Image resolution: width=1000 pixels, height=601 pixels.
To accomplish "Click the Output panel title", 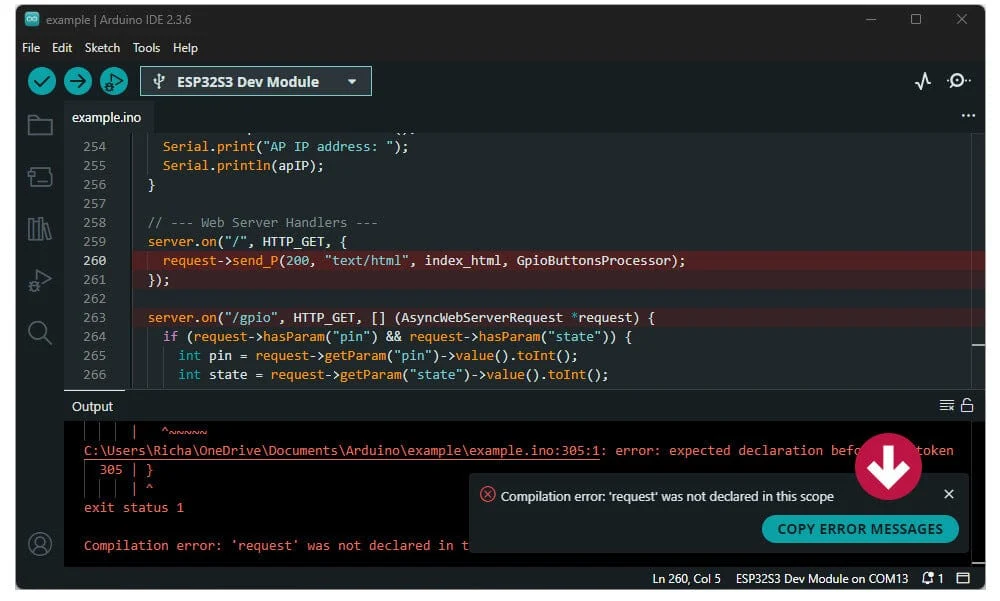I will point(92,406).
